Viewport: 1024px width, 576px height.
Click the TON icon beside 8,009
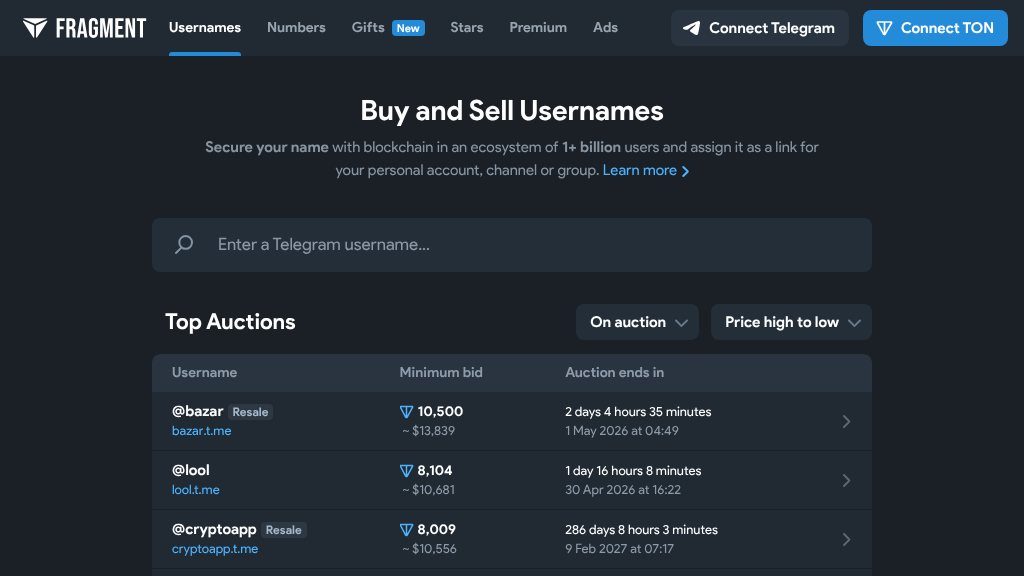click(406, 530)
